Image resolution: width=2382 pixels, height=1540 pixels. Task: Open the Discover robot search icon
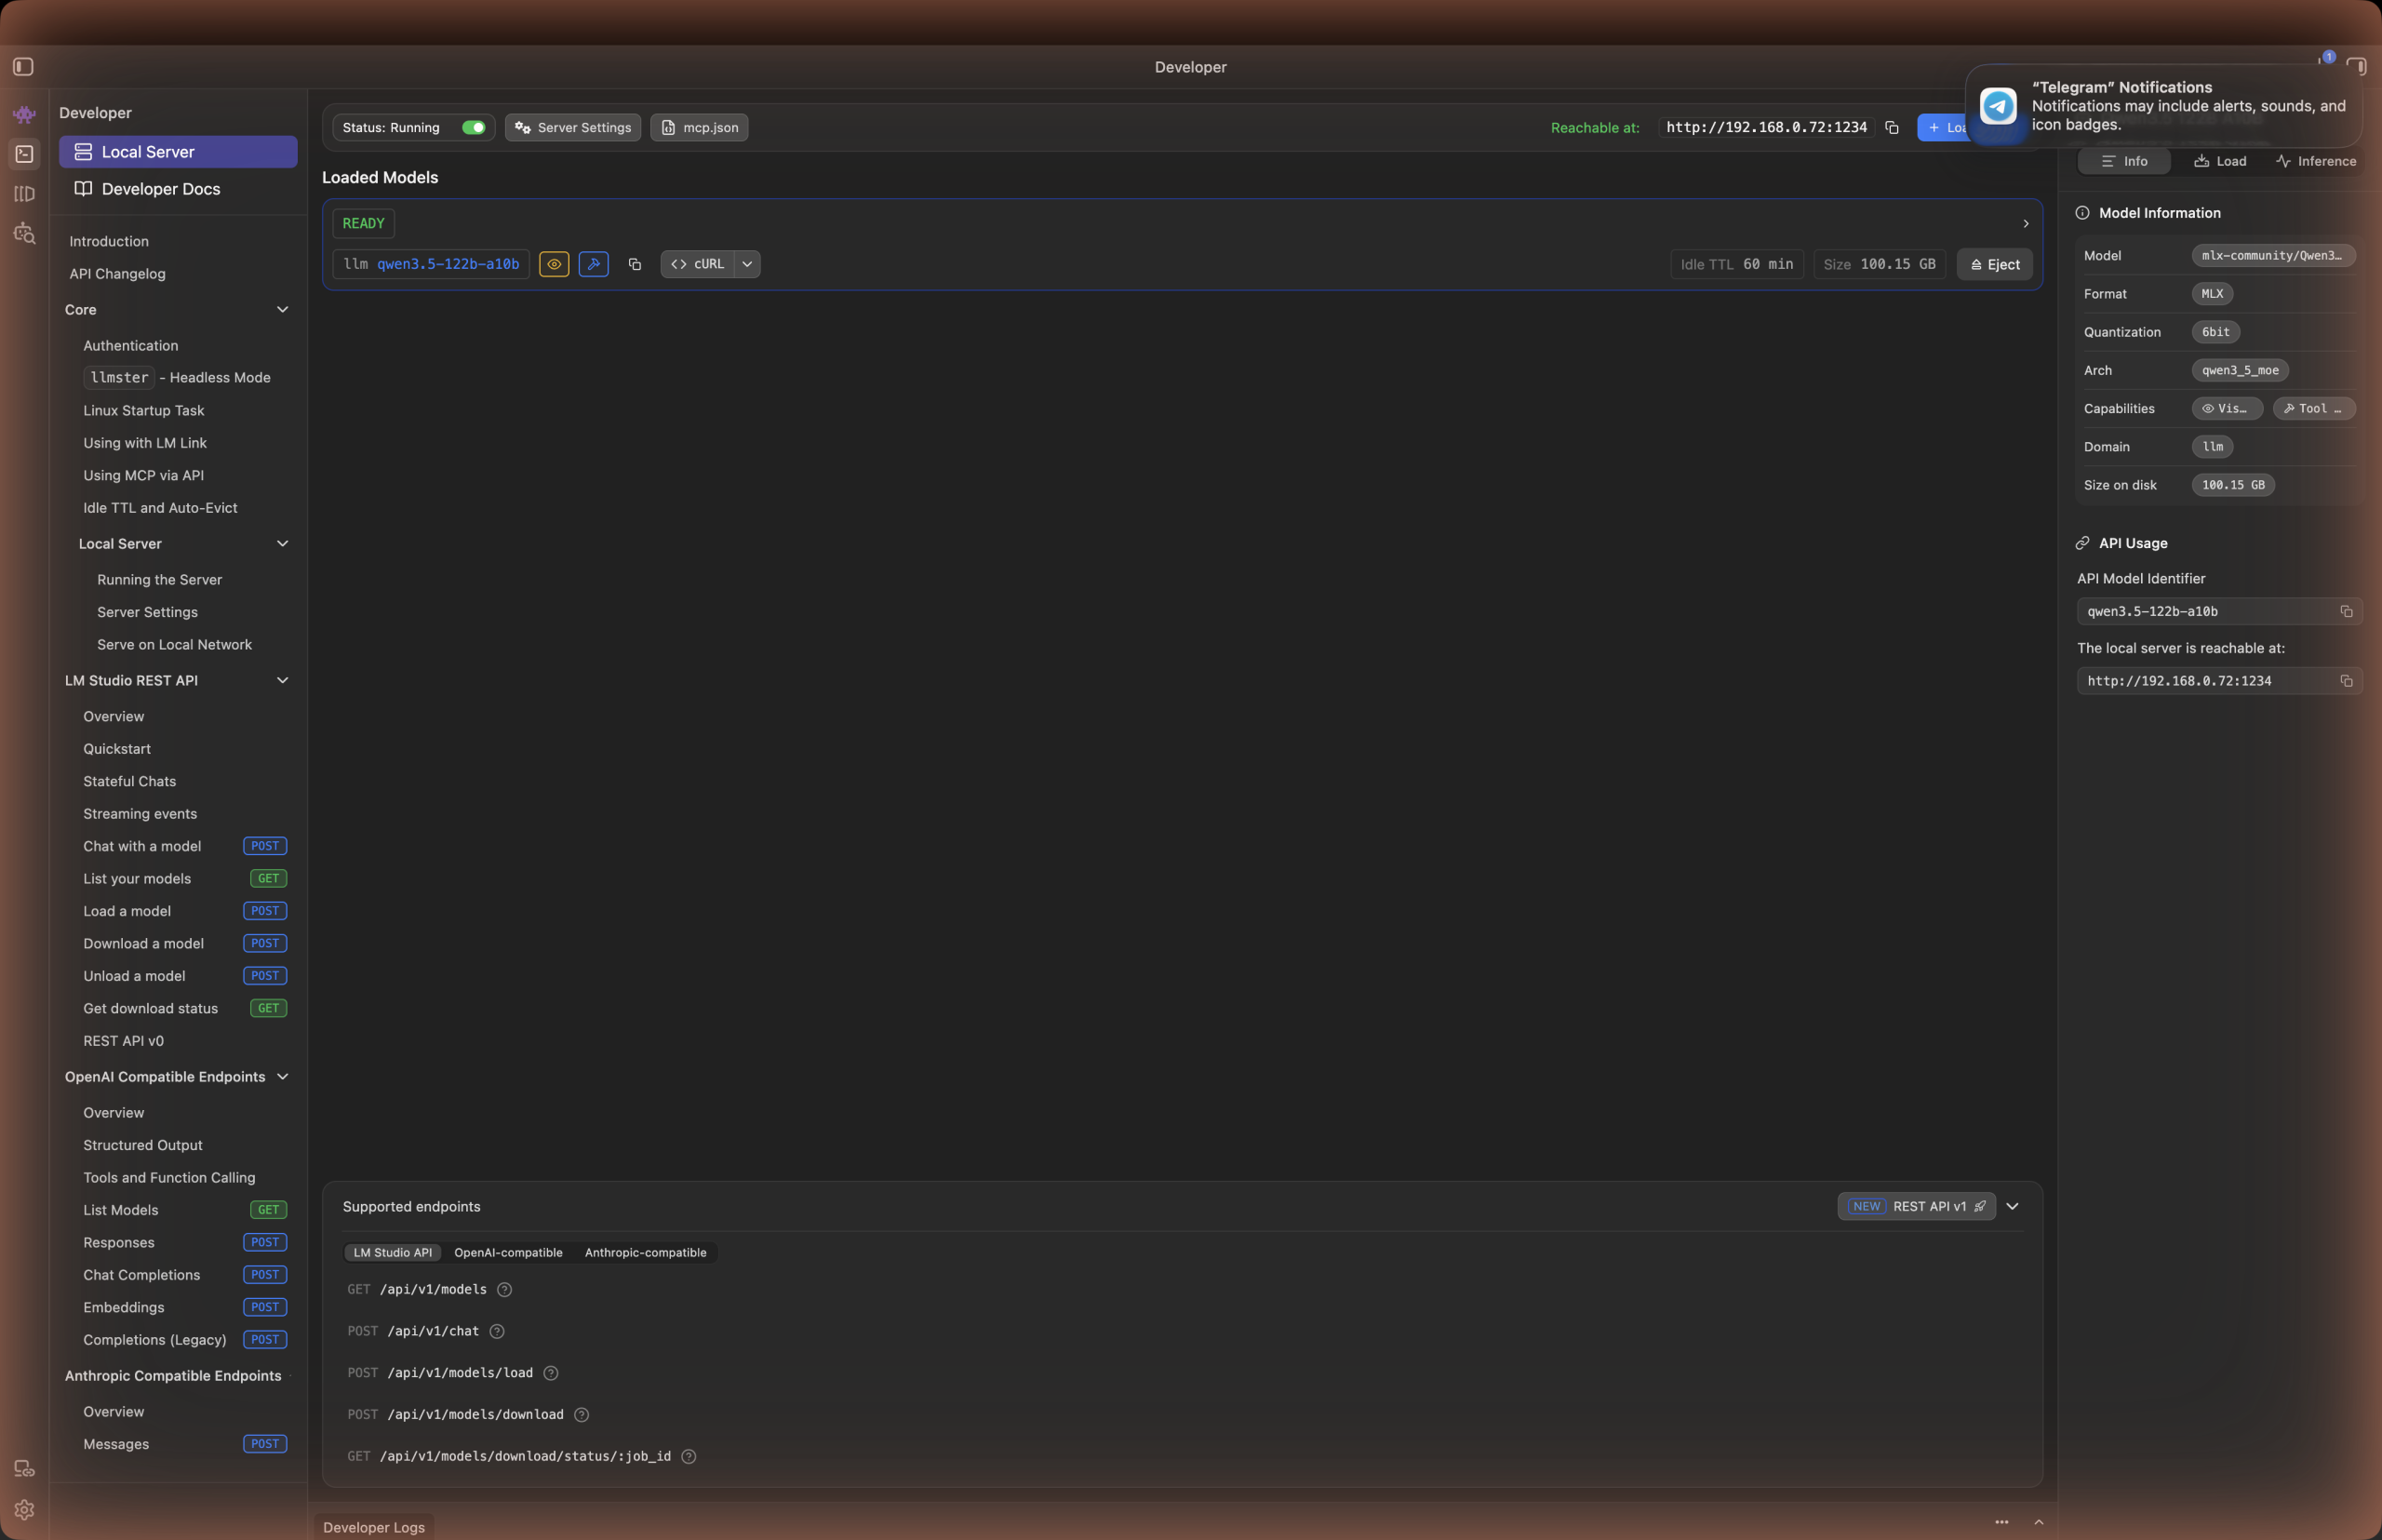(24, 234)
